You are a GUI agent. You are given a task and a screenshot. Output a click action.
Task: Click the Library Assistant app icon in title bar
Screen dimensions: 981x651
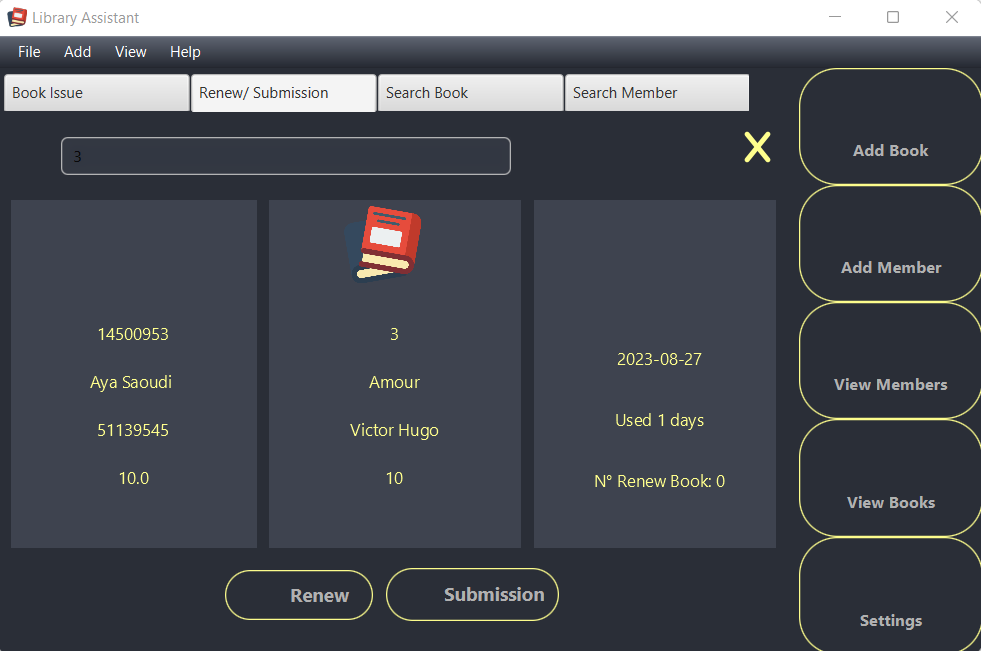17,18
